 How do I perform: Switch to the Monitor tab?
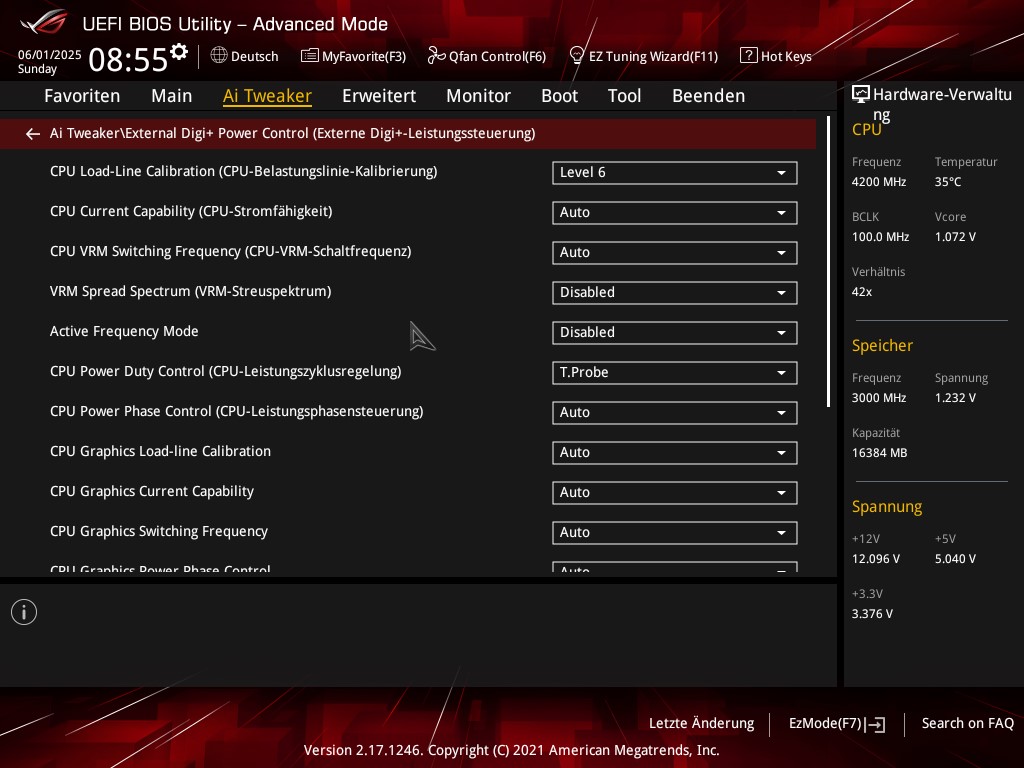tap(478, 96)
